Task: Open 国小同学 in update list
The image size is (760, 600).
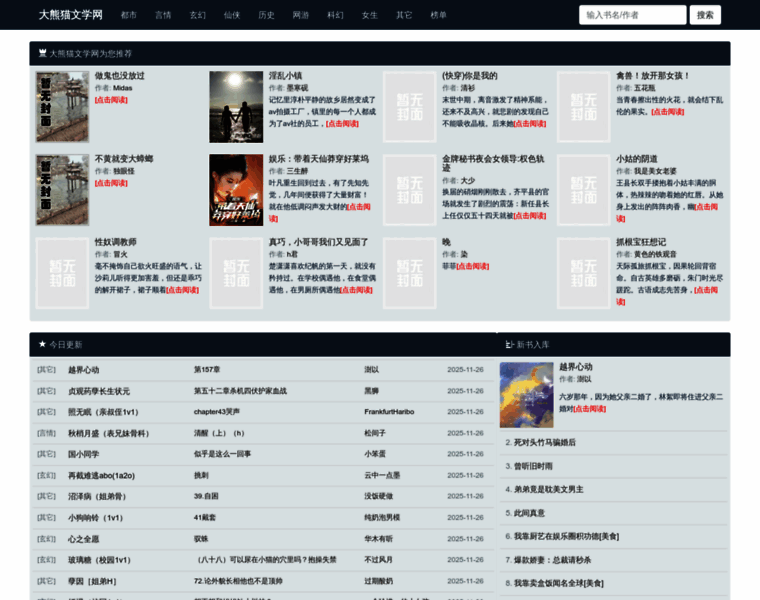Action: (x=83, y=454)
